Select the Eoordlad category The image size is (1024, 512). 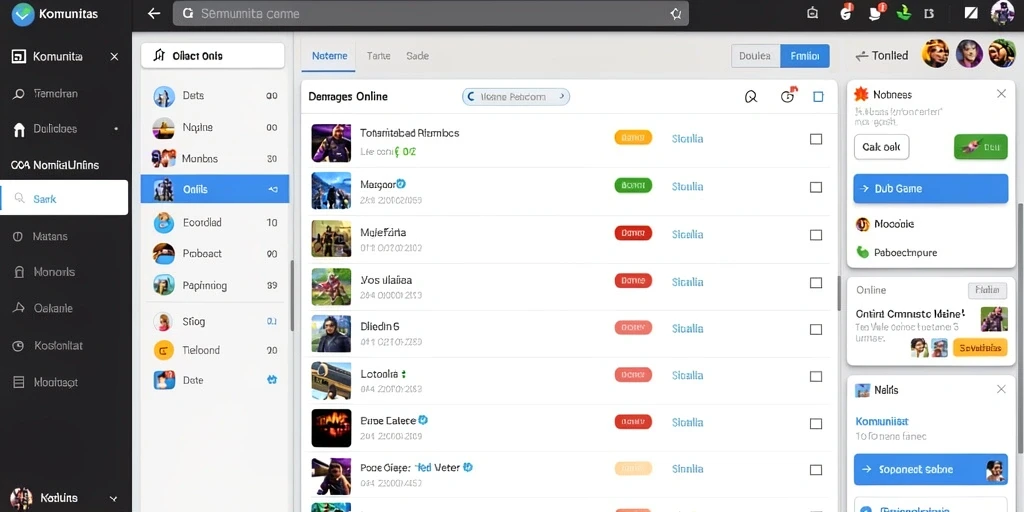coord(215,223)
